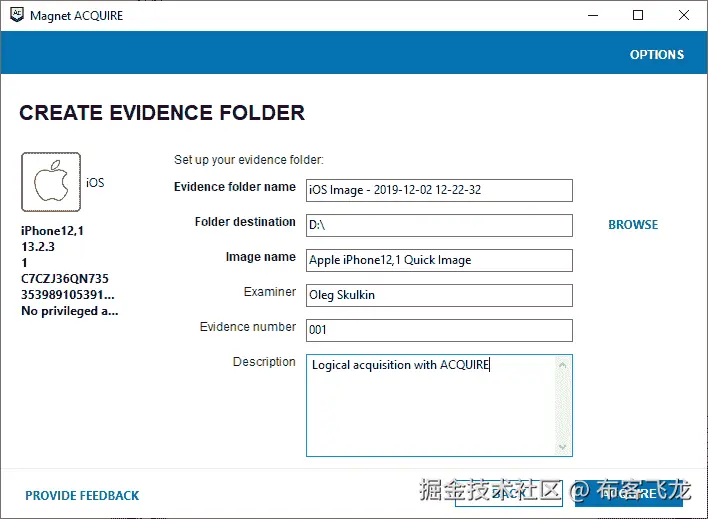Maximize the Magnet ACQUIRE window
Image resolution: width=708 pixels, height=519 pixels.
[x=638, y=15]
